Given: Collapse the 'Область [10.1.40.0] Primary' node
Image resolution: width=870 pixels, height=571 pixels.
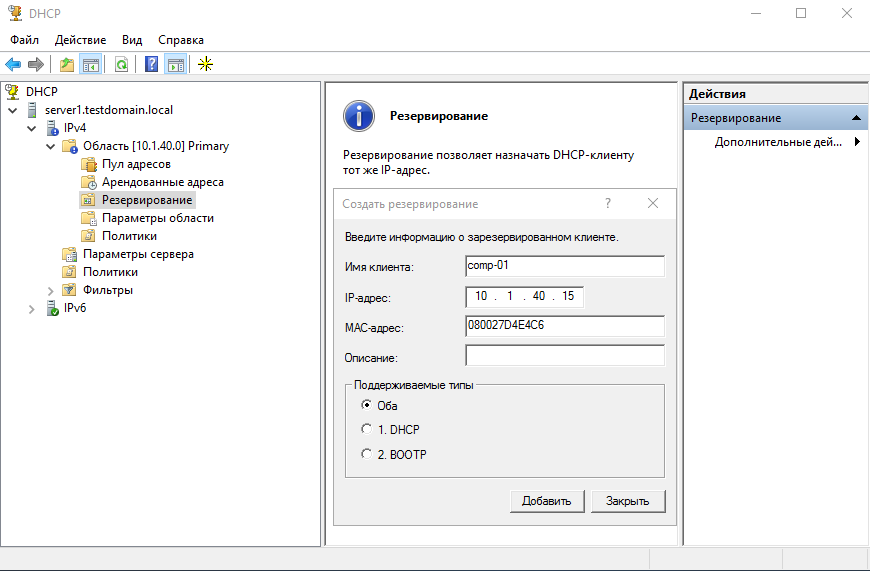Looking at the screenshot, I should tap(51, 146).
